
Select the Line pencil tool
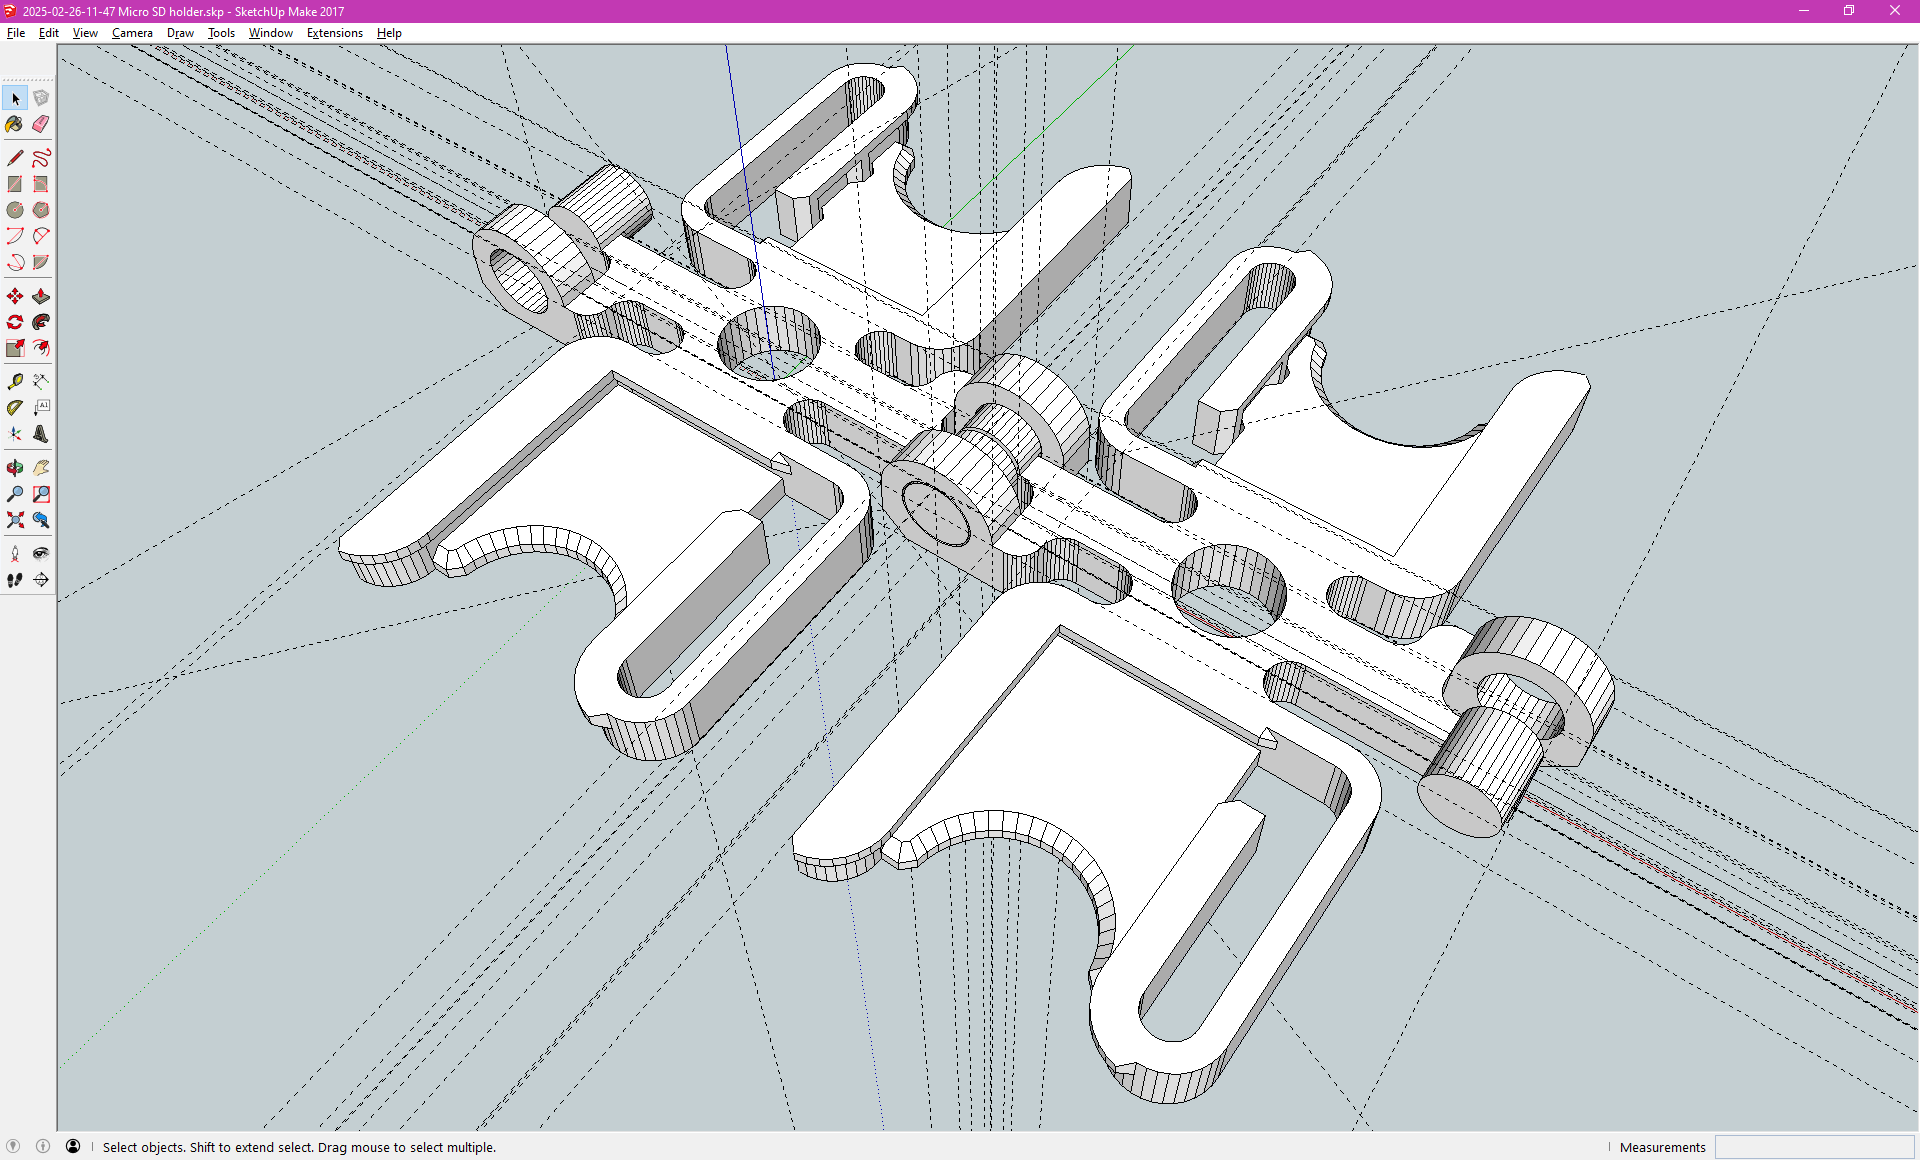pyautogui.click(x=15, y=158)
